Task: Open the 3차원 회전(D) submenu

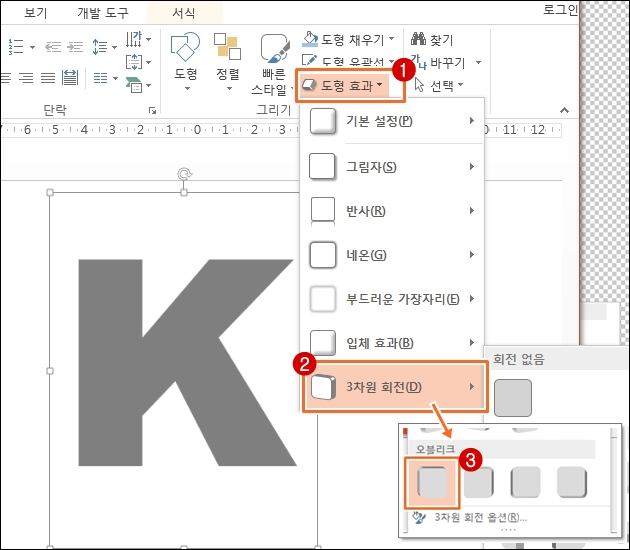Action: click(395, 387)
